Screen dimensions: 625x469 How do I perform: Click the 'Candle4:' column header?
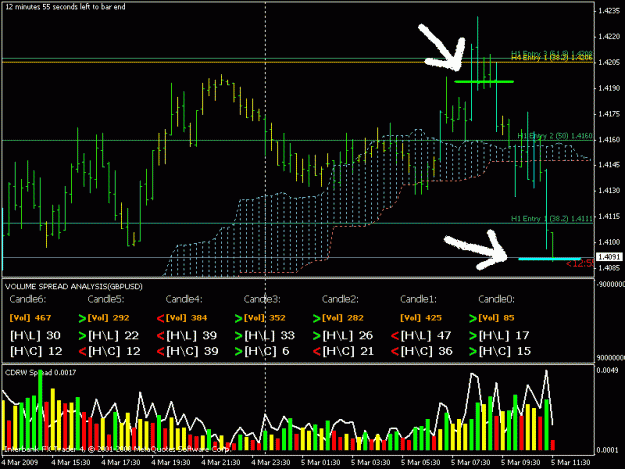pyautogui.click(x=184, y=299)
